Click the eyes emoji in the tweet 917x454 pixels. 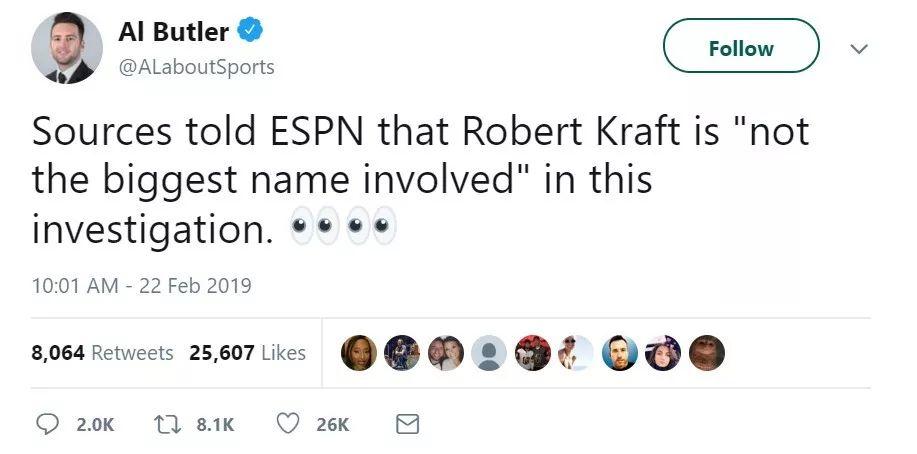[342, 229]
